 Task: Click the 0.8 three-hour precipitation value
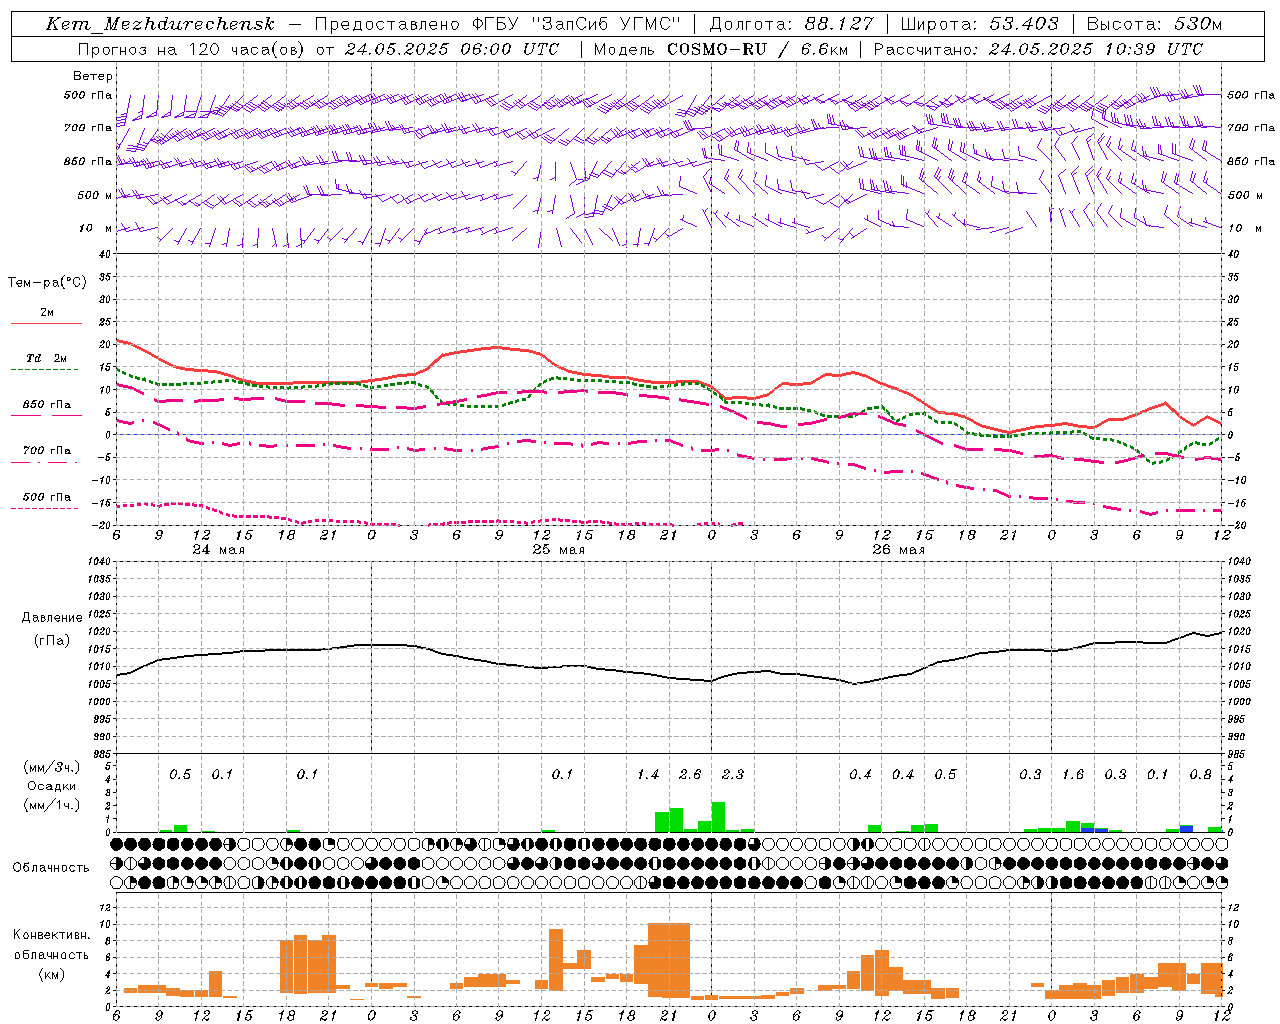coord(1200,774)
